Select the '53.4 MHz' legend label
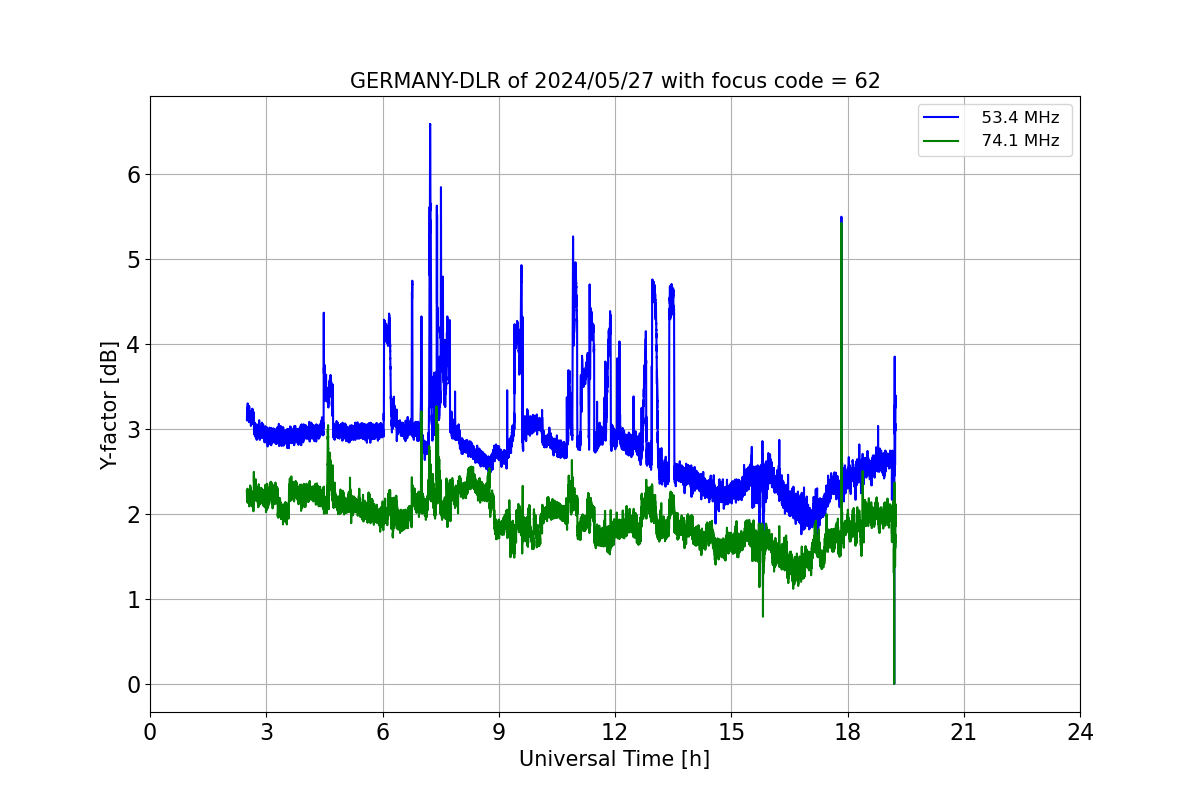1200x800 pixels. [x=1020, y=118]
